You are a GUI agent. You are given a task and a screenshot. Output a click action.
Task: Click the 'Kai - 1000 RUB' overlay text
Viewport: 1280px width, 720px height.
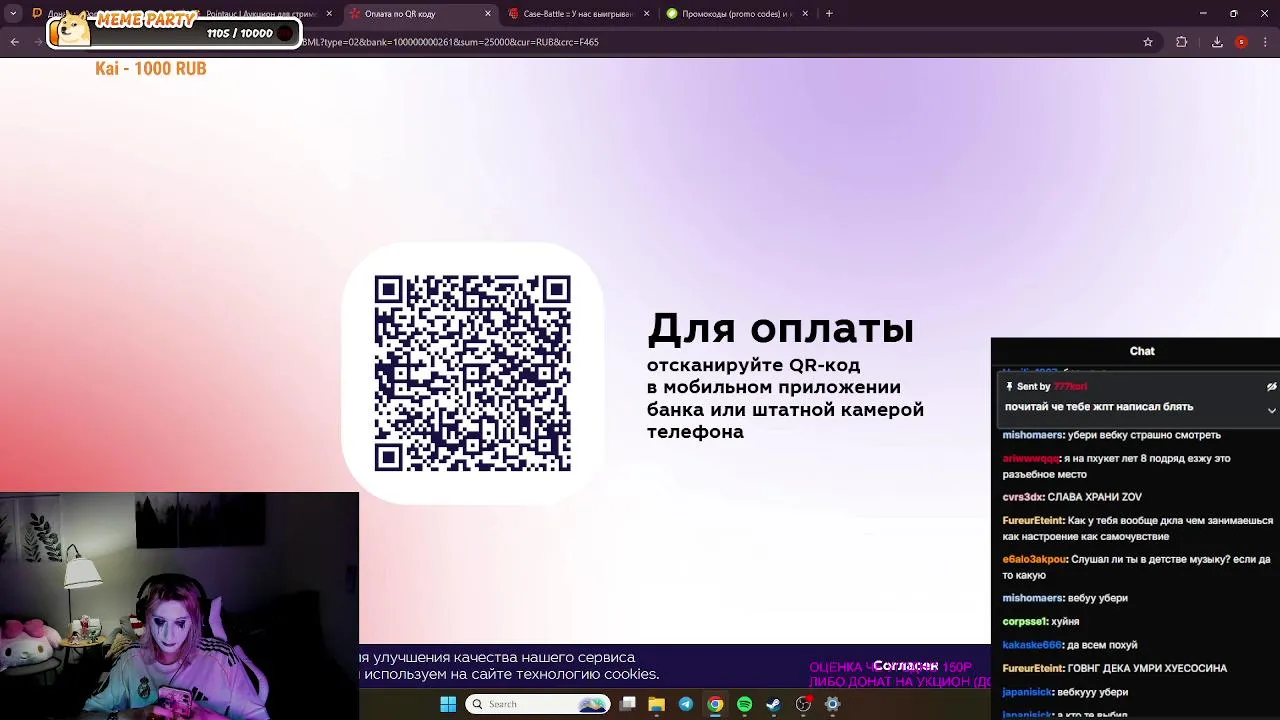pos(151,69)
